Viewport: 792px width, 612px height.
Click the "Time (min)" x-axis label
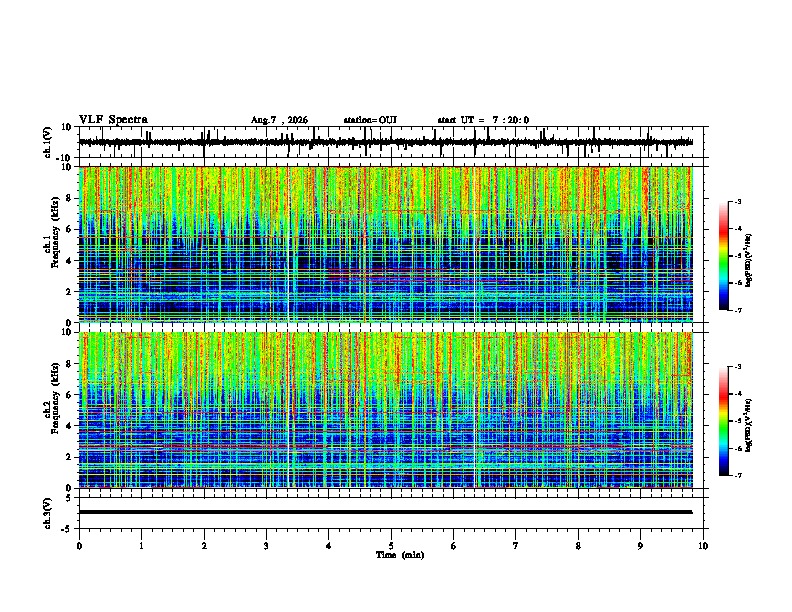point(400,555)
